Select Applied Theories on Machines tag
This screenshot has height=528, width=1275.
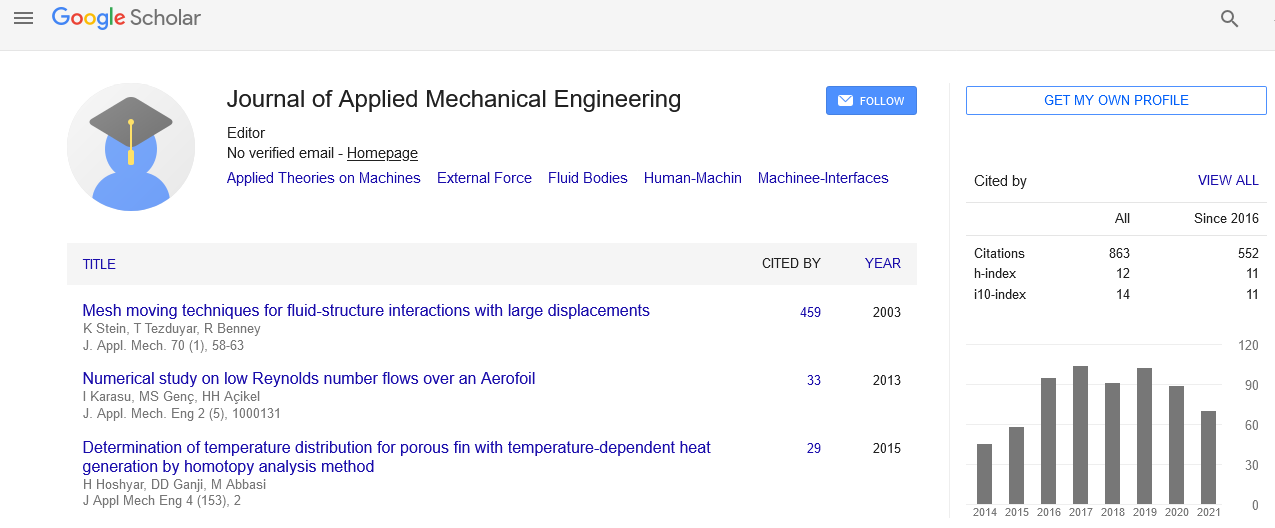(323, 178)
